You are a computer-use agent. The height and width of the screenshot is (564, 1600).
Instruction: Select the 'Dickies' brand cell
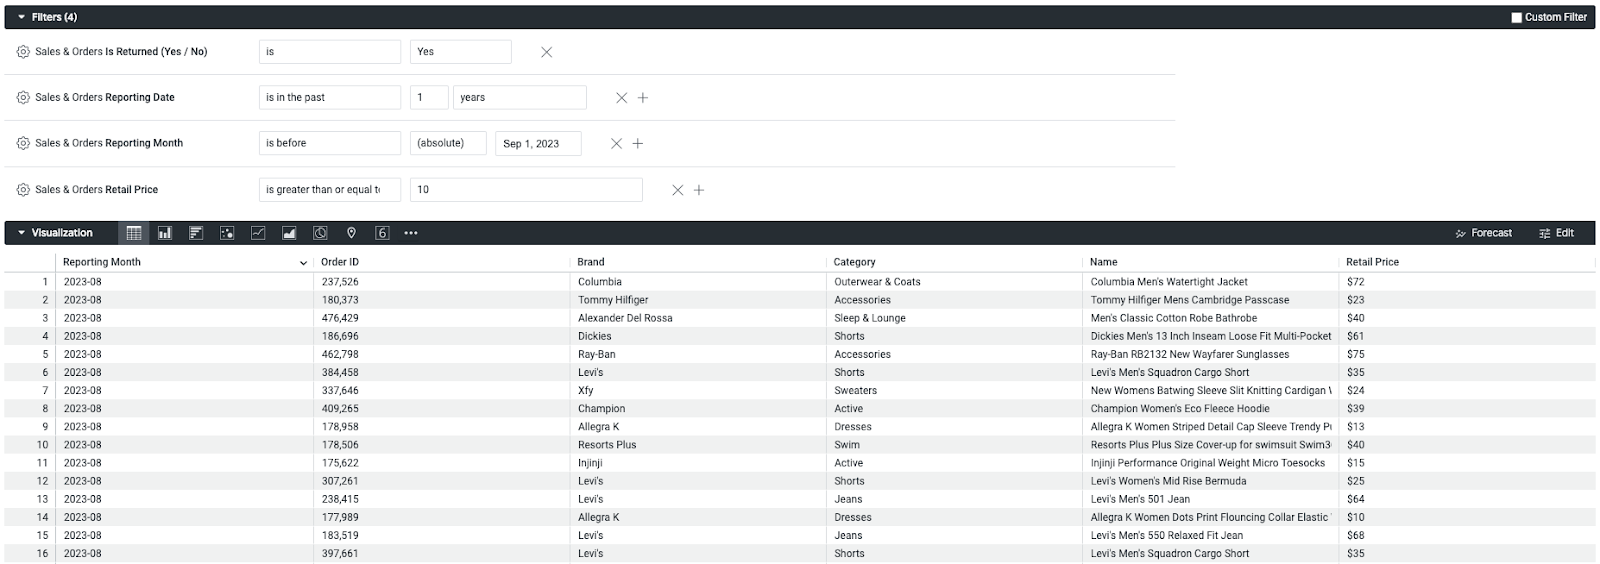coord(698,336)
